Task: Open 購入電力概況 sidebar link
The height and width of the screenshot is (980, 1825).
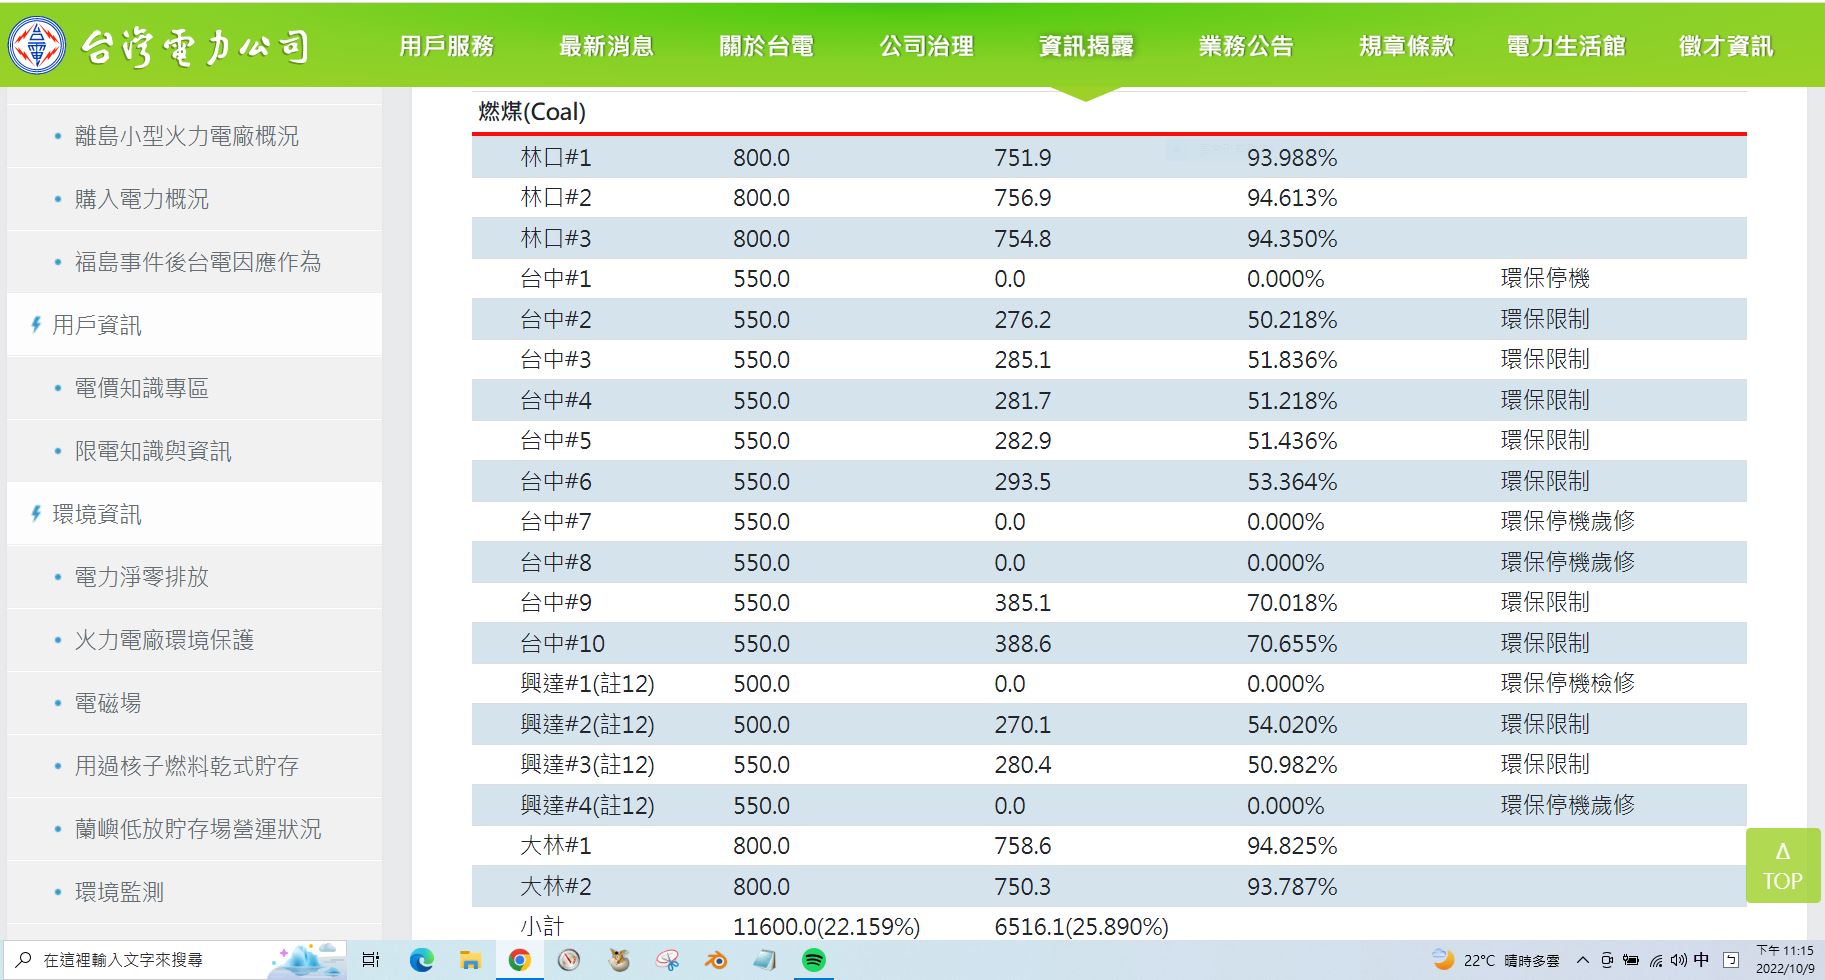Action: [x=142, y=199]
